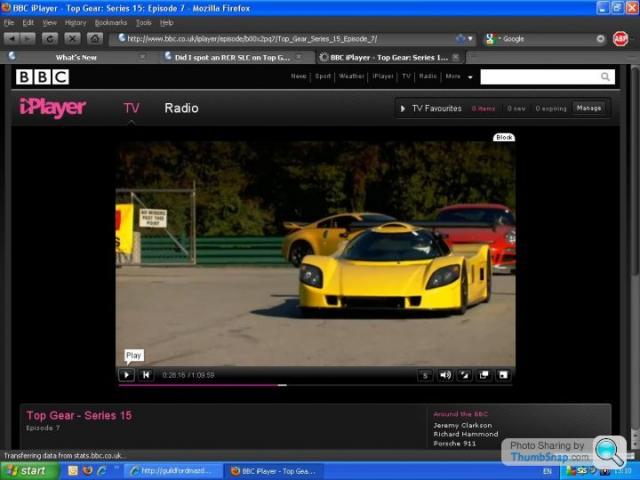Click the BBC logo

point(42,77)
